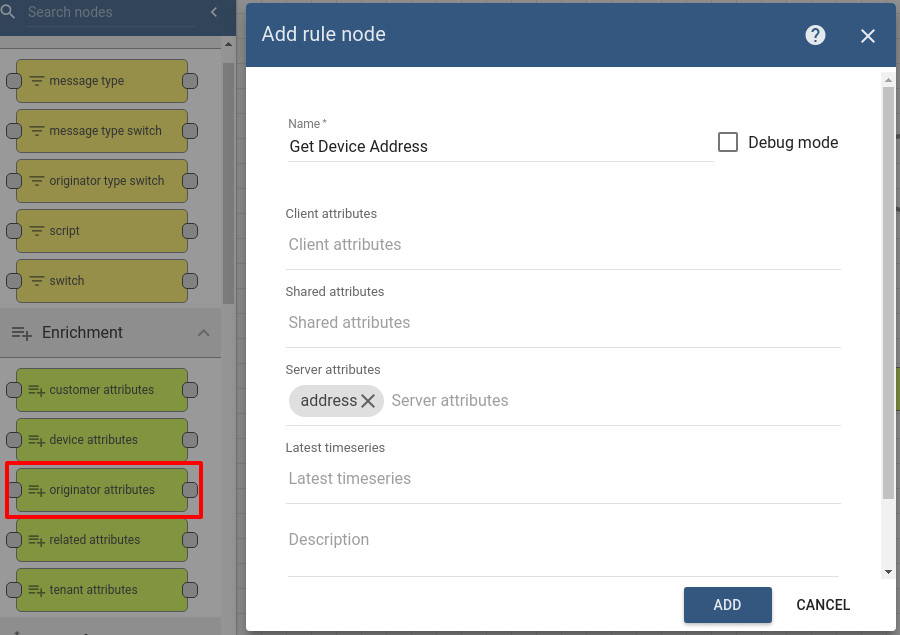Click into the Latest timeseries field
The image size is (900, 635).
click(562, 479)
